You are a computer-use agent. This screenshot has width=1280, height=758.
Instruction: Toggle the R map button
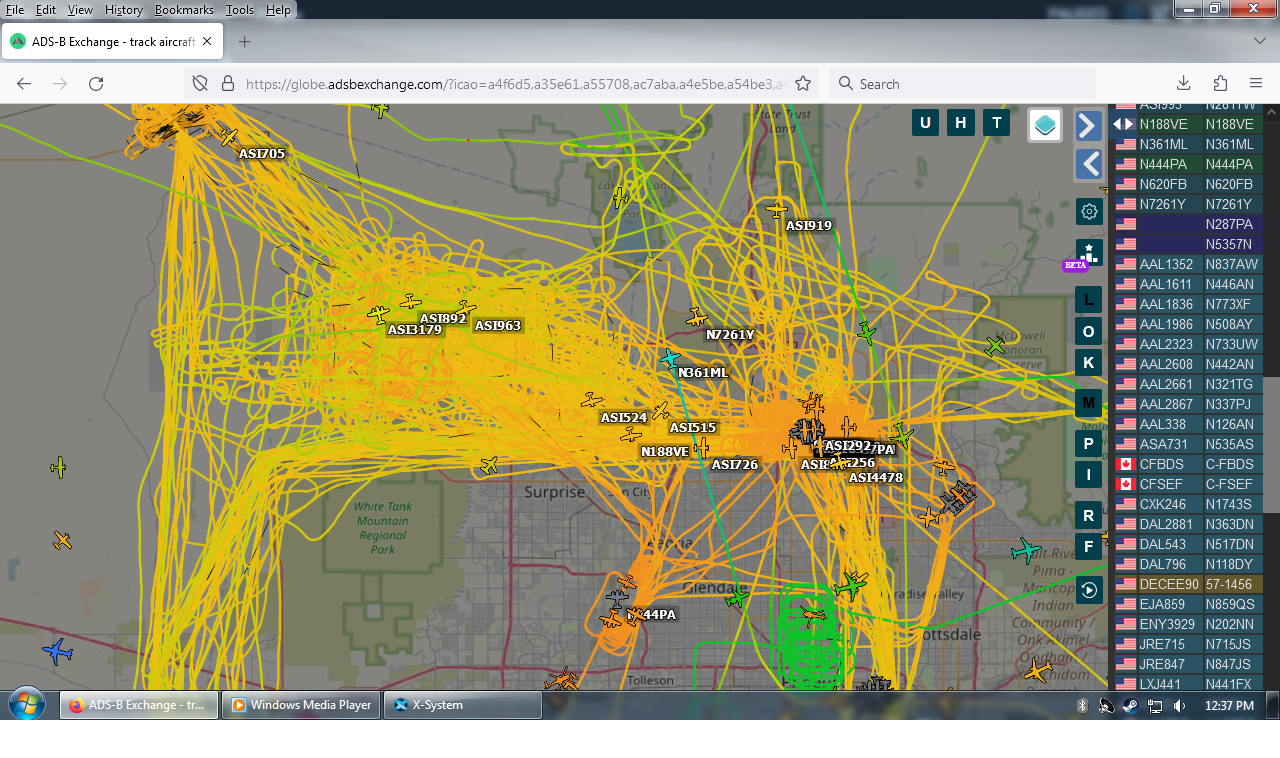point(1089,516)
